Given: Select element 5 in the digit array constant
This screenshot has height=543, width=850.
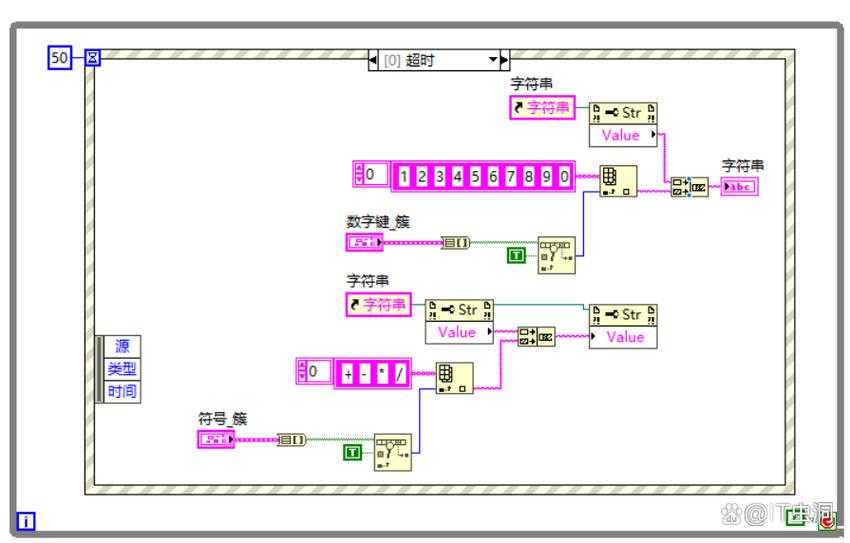Looking at the screenshot, I should click(475, 177).
